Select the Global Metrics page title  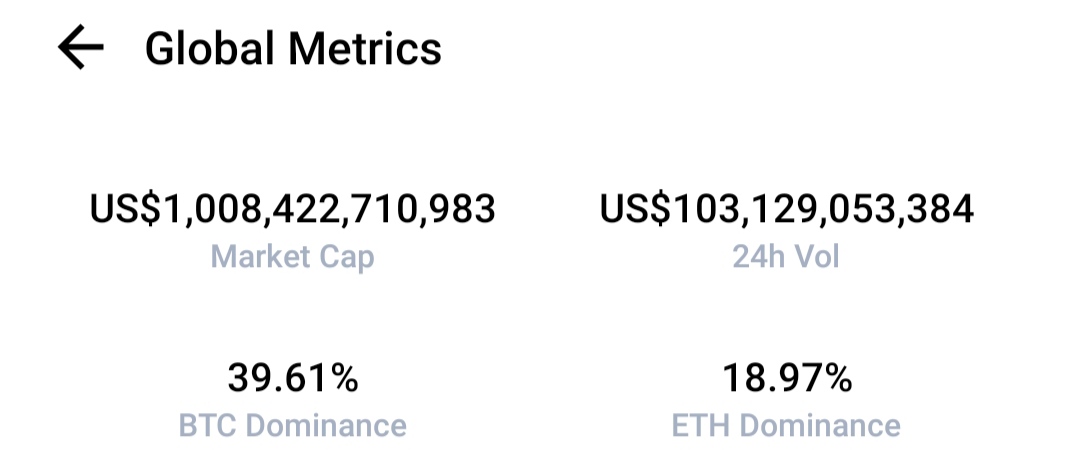point(293,49)
